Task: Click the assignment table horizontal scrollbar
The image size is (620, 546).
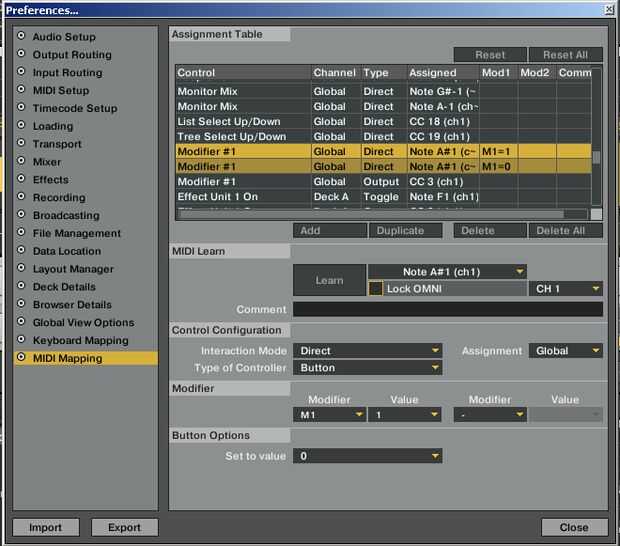Action: 382,214
